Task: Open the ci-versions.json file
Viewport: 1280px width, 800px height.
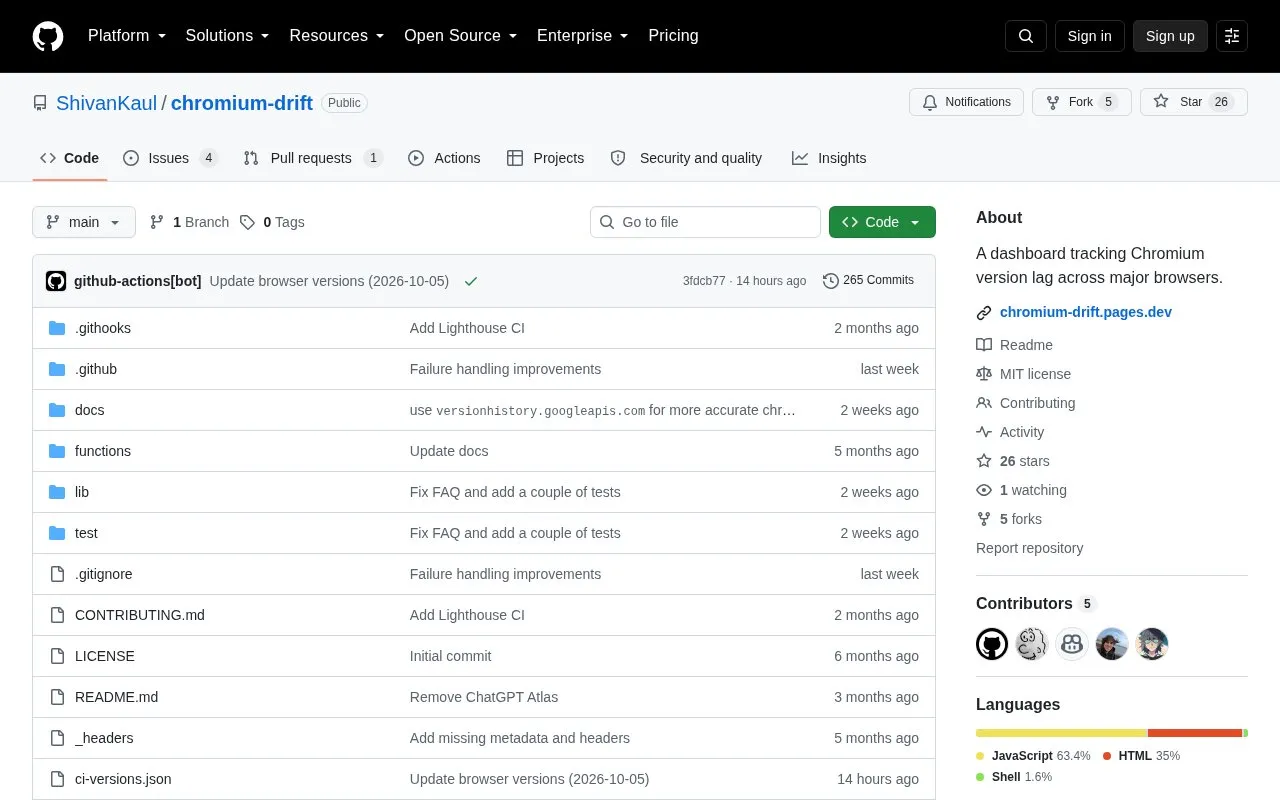Action: pyautogui.click(x=123, y=779)
